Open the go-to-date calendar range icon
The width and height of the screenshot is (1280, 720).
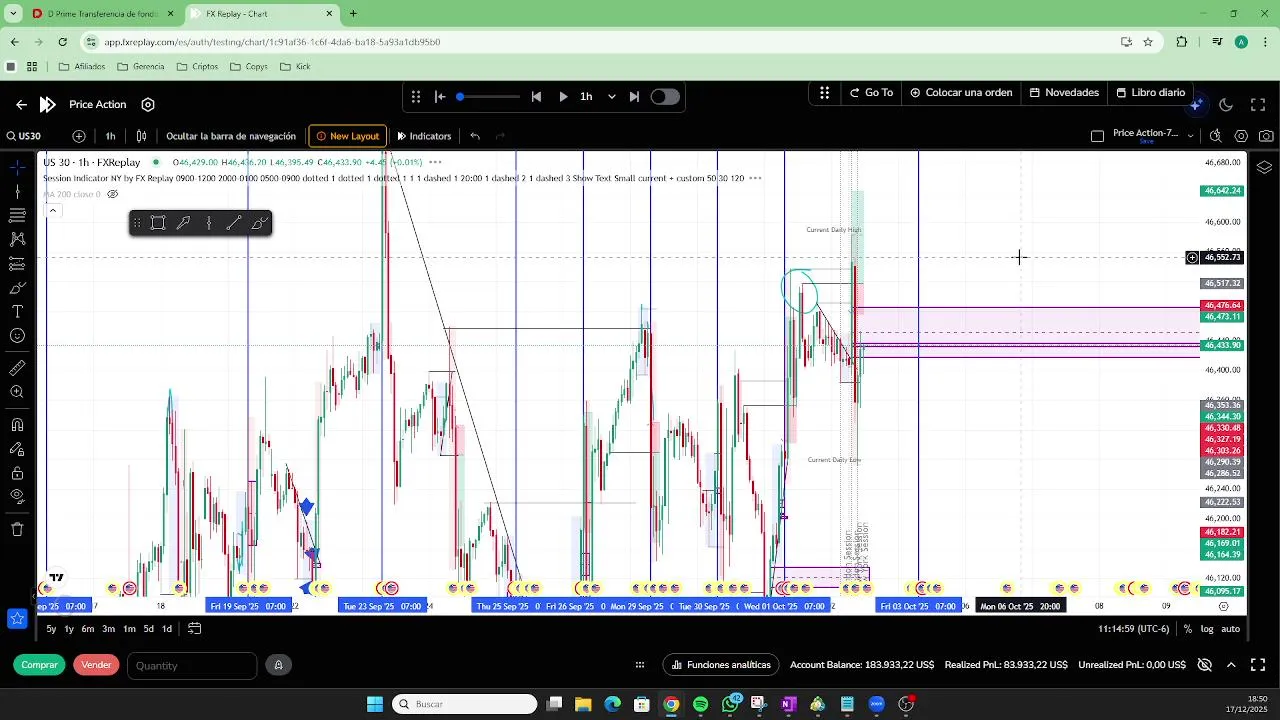coord(195,629)
